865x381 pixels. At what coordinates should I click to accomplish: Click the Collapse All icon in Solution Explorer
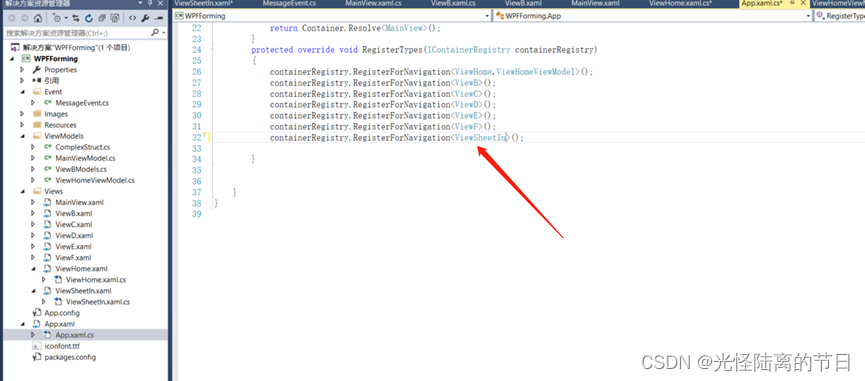click(102, 18)
